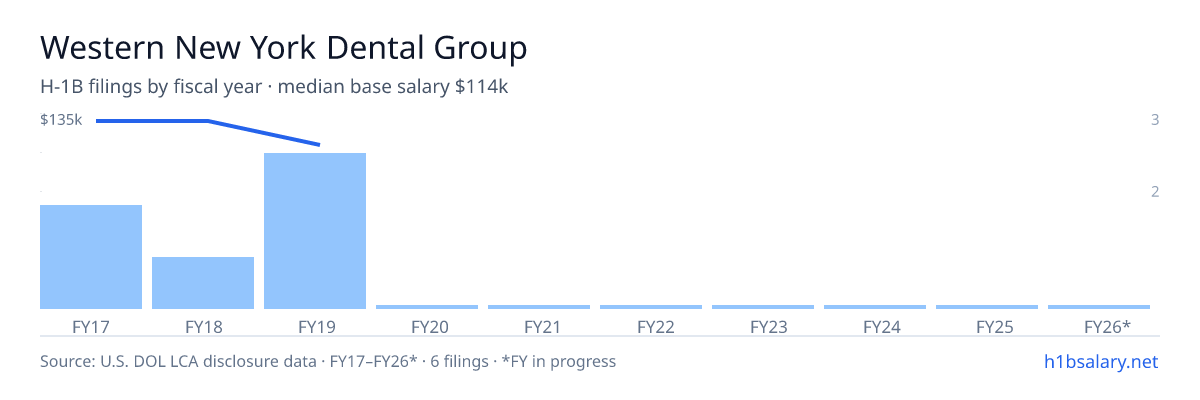This screenshot has width=1200, height=400.
Task: Click the FY19 axis label
Action: (x=315, y=326)
